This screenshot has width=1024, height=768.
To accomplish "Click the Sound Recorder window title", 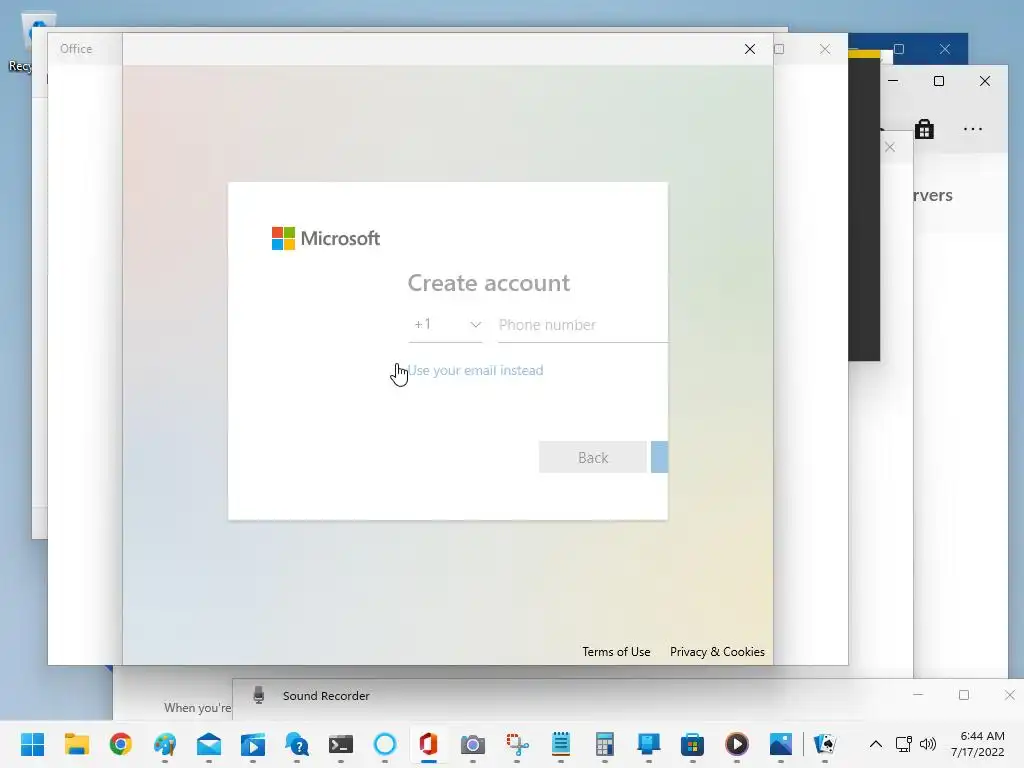I will pyautogui.click(x=326, y=696).
